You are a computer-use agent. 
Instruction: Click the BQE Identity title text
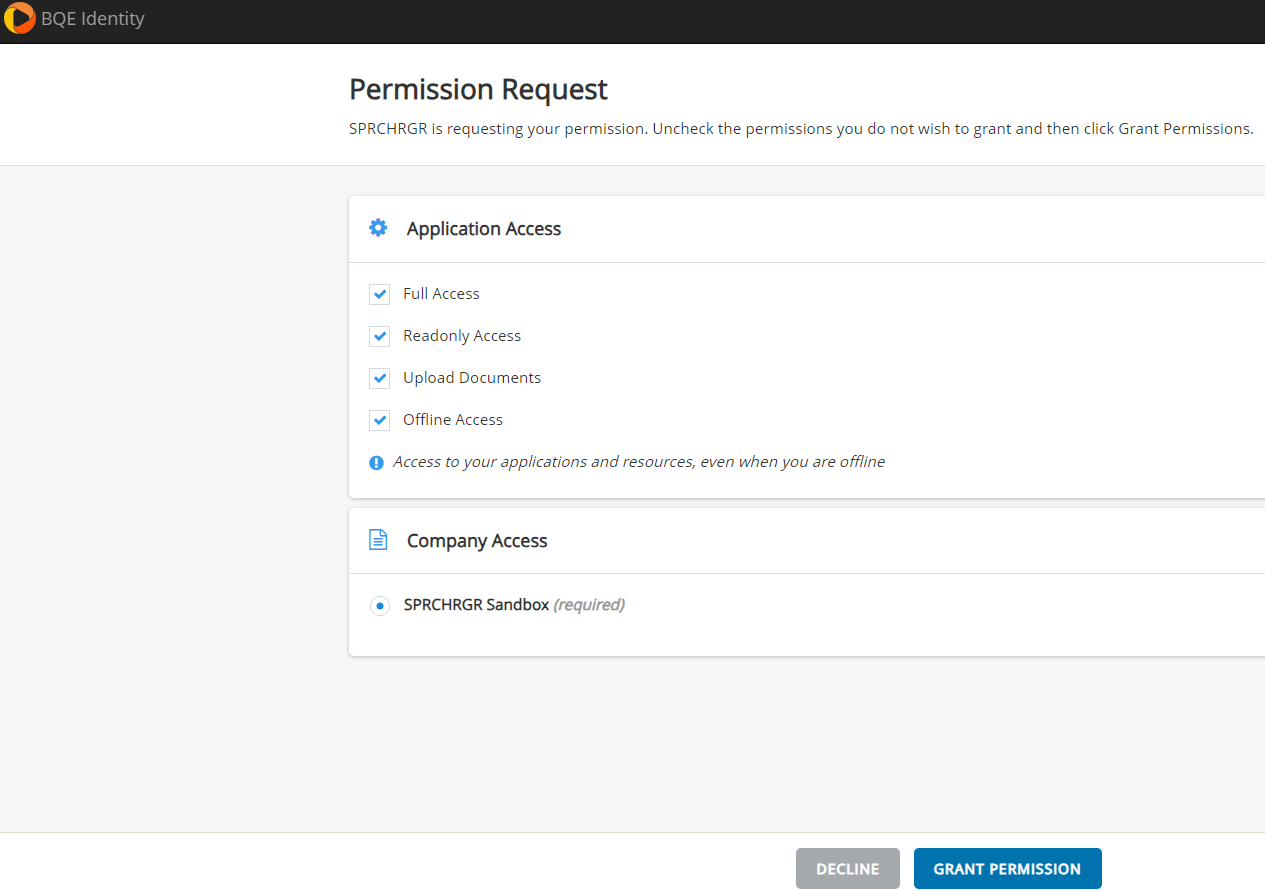[93, 19]
